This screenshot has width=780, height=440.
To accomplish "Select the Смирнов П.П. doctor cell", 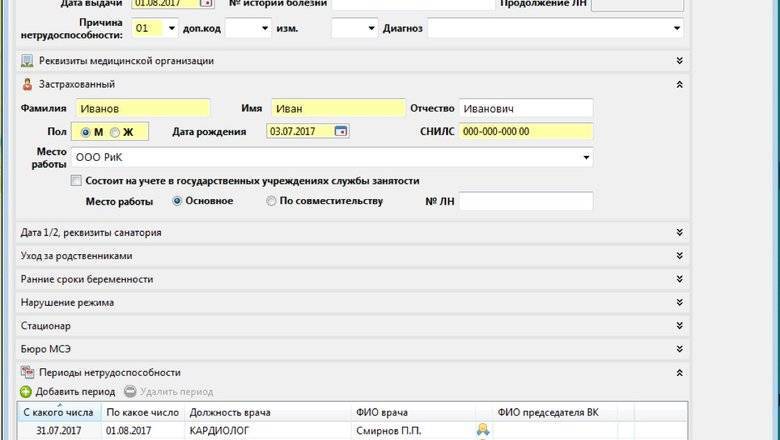I will tap(413, 431).
